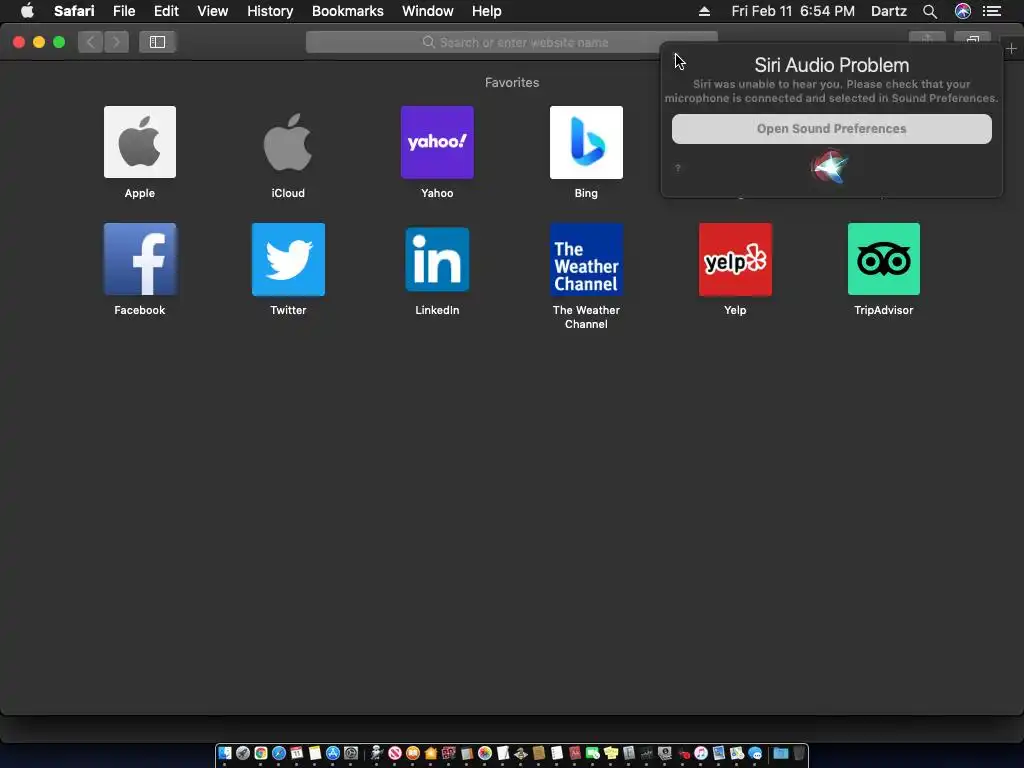Image resolution: width=1024 pixels, height=768 pixels.
Task: Open App Store from the Dock
Action: click(x=333, y=753)
